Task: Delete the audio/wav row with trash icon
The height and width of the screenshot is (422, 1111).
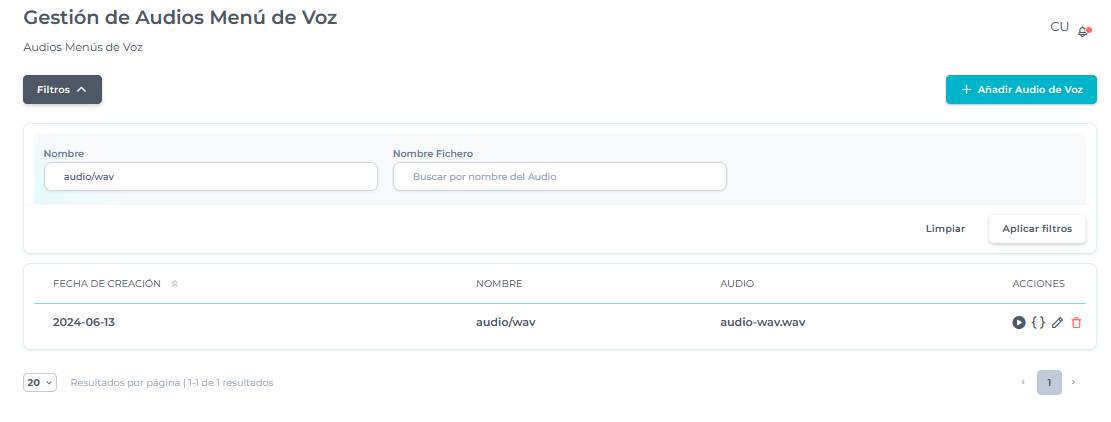Action: click(x=1076, y=322)
